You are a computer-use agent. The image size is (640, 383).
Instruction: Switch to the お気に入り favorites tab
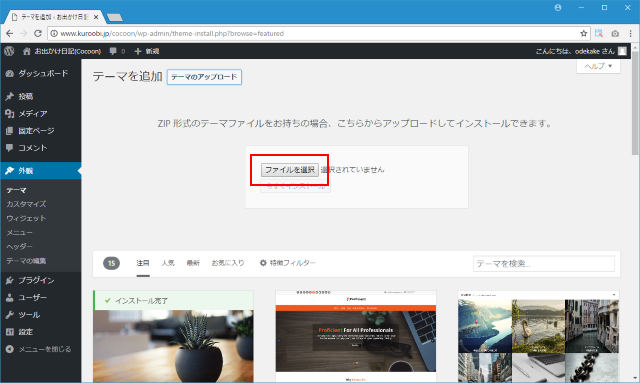[228, 263]
